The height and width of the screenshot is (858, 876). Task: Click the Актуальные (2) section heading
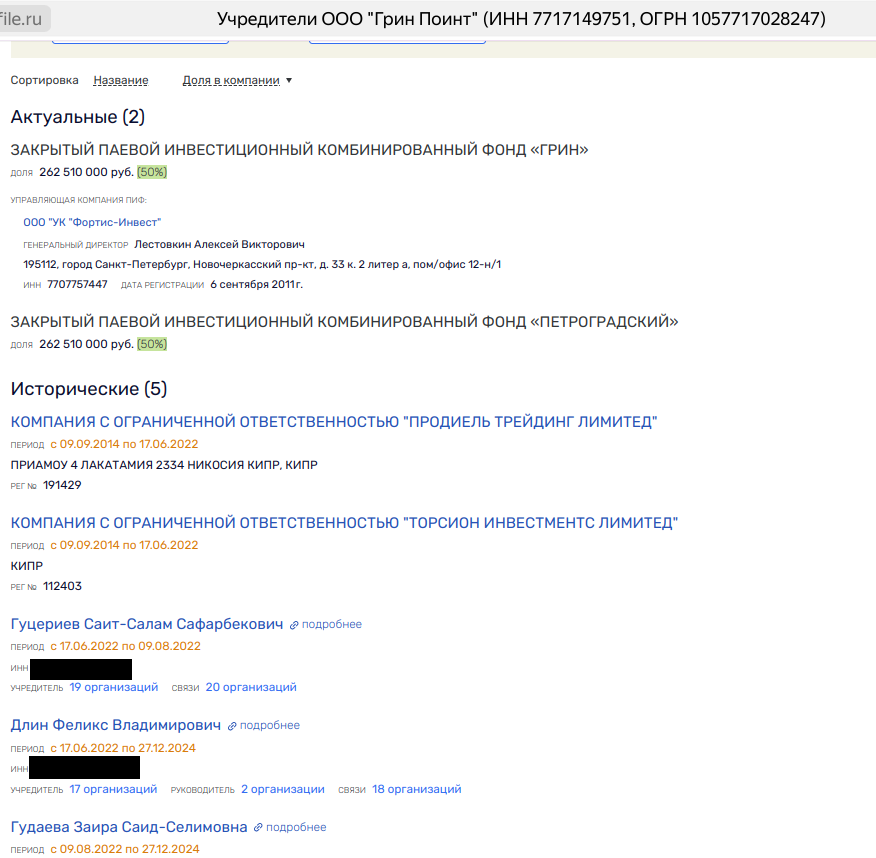coord(78,117)
